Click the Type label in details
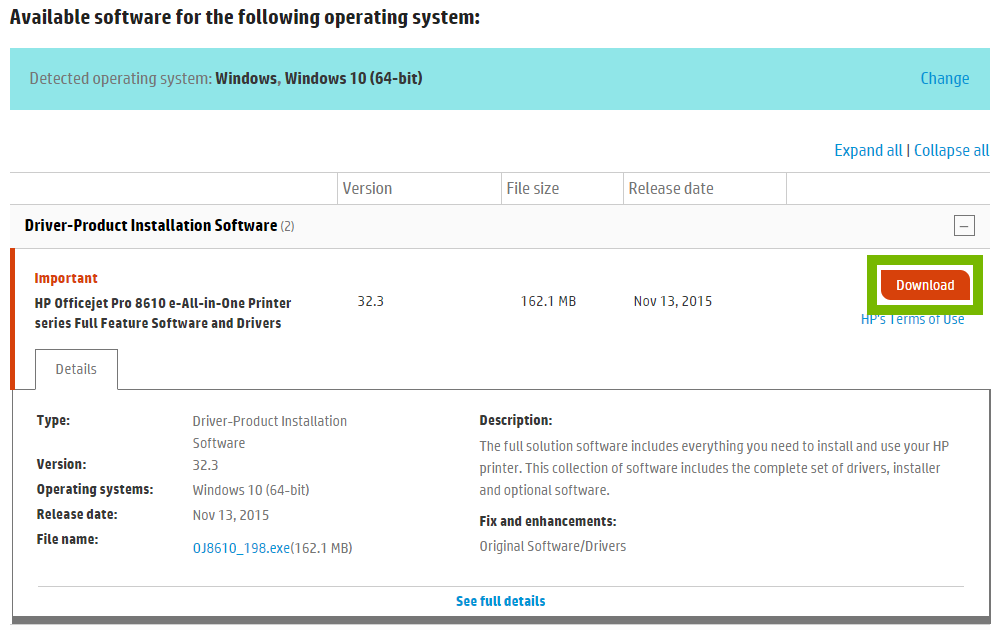Screen dimensions: 998x630 tap(53, 420)
